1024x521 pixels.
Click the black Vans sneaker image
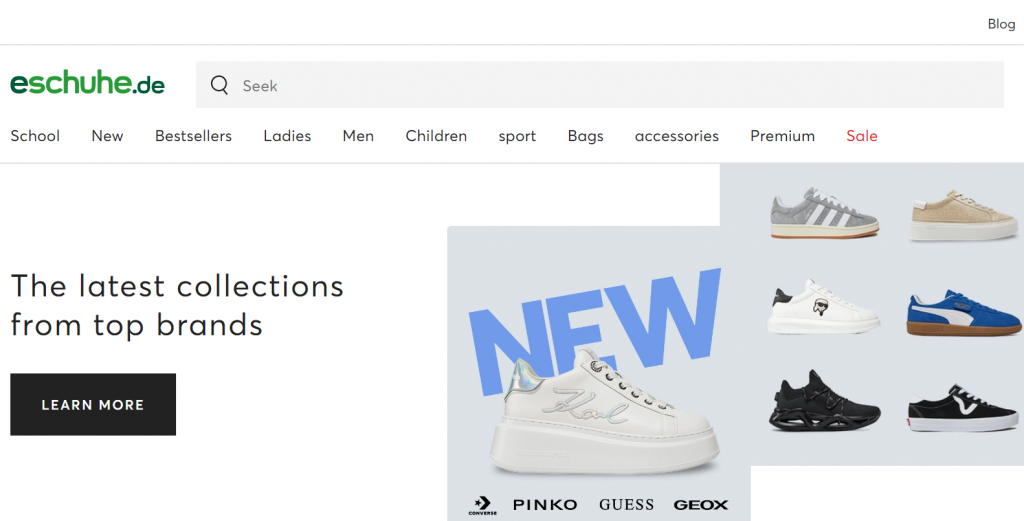pyautogui.click(x=963, y=408)
